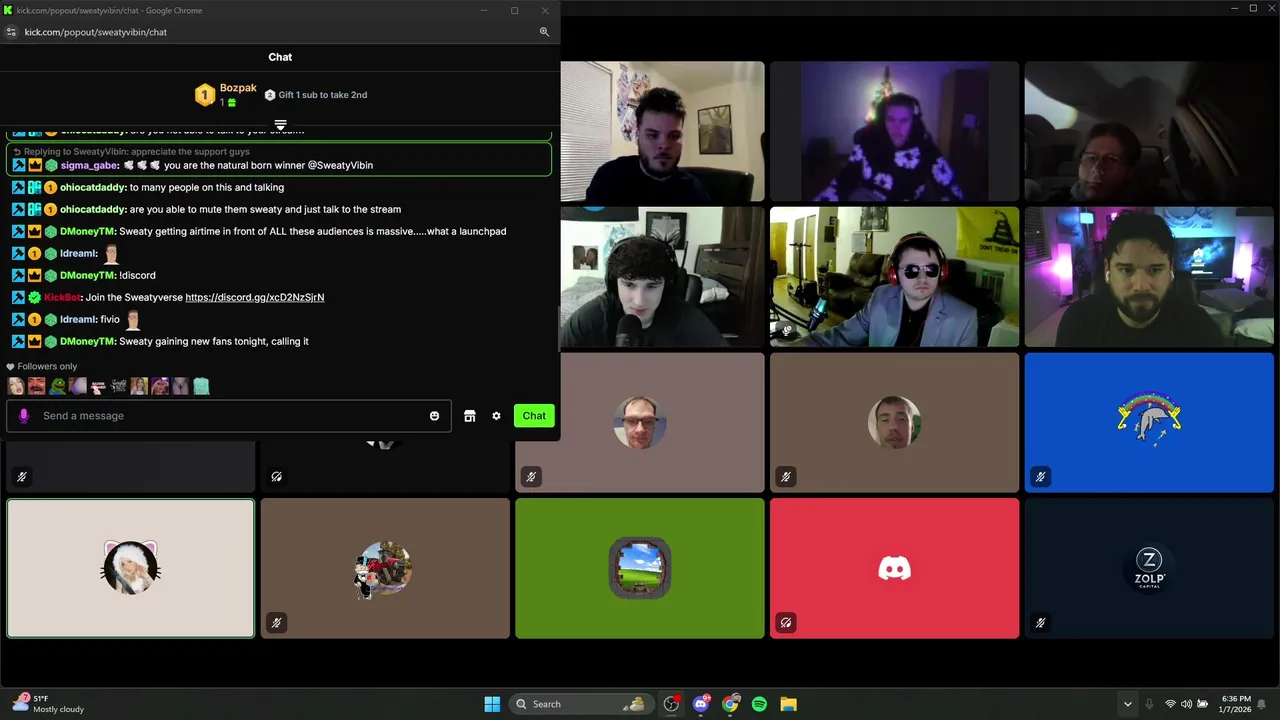The image size is (1280, 720).
Task: Click message "Sweaty gaining new fans tonight, calling it"
Action: coord(214,342)
